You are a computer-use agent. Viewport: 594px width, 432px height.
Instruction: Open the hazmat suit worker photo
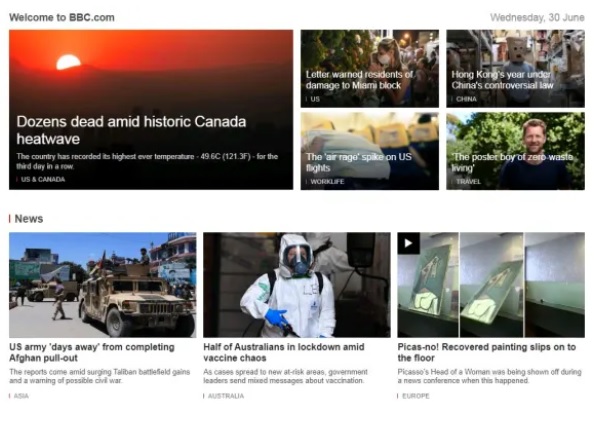click(x=297, y=285)
